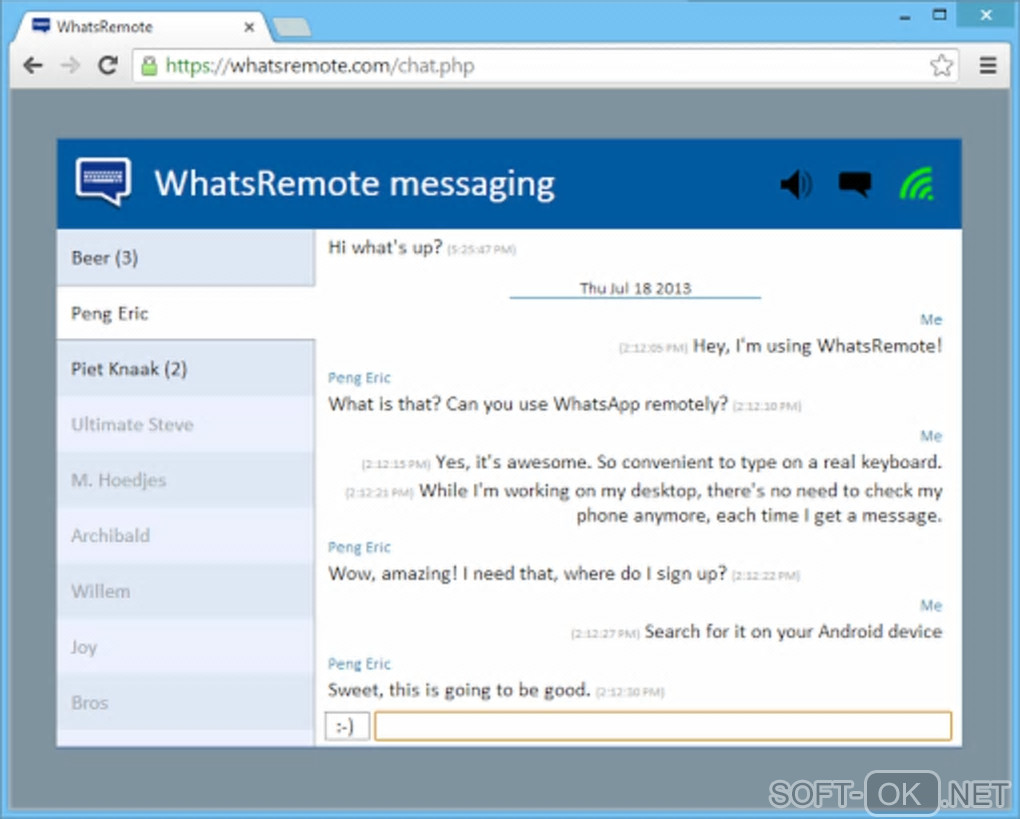Screen dimensions: 1020x819
Task: Click the green padlock security icon
Action: 149,65
